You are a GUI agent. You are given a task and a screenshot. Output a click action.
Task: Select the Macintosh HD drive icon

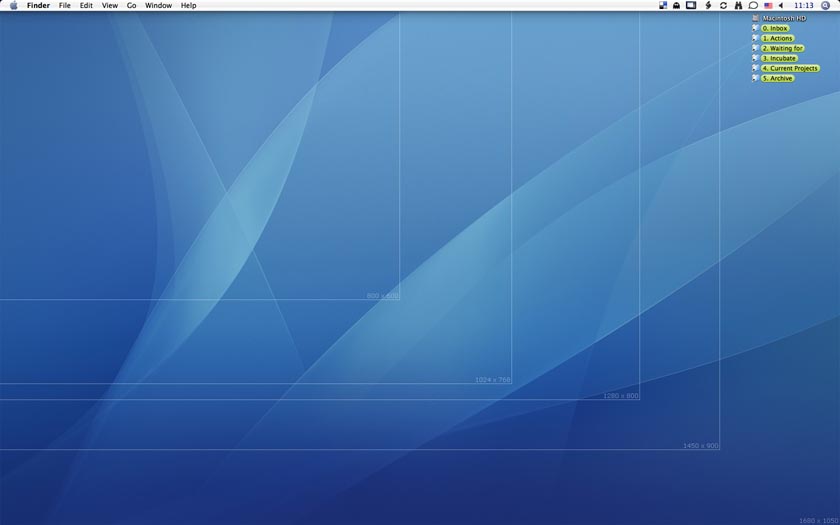pyautogui.click(x=756, y=18)
